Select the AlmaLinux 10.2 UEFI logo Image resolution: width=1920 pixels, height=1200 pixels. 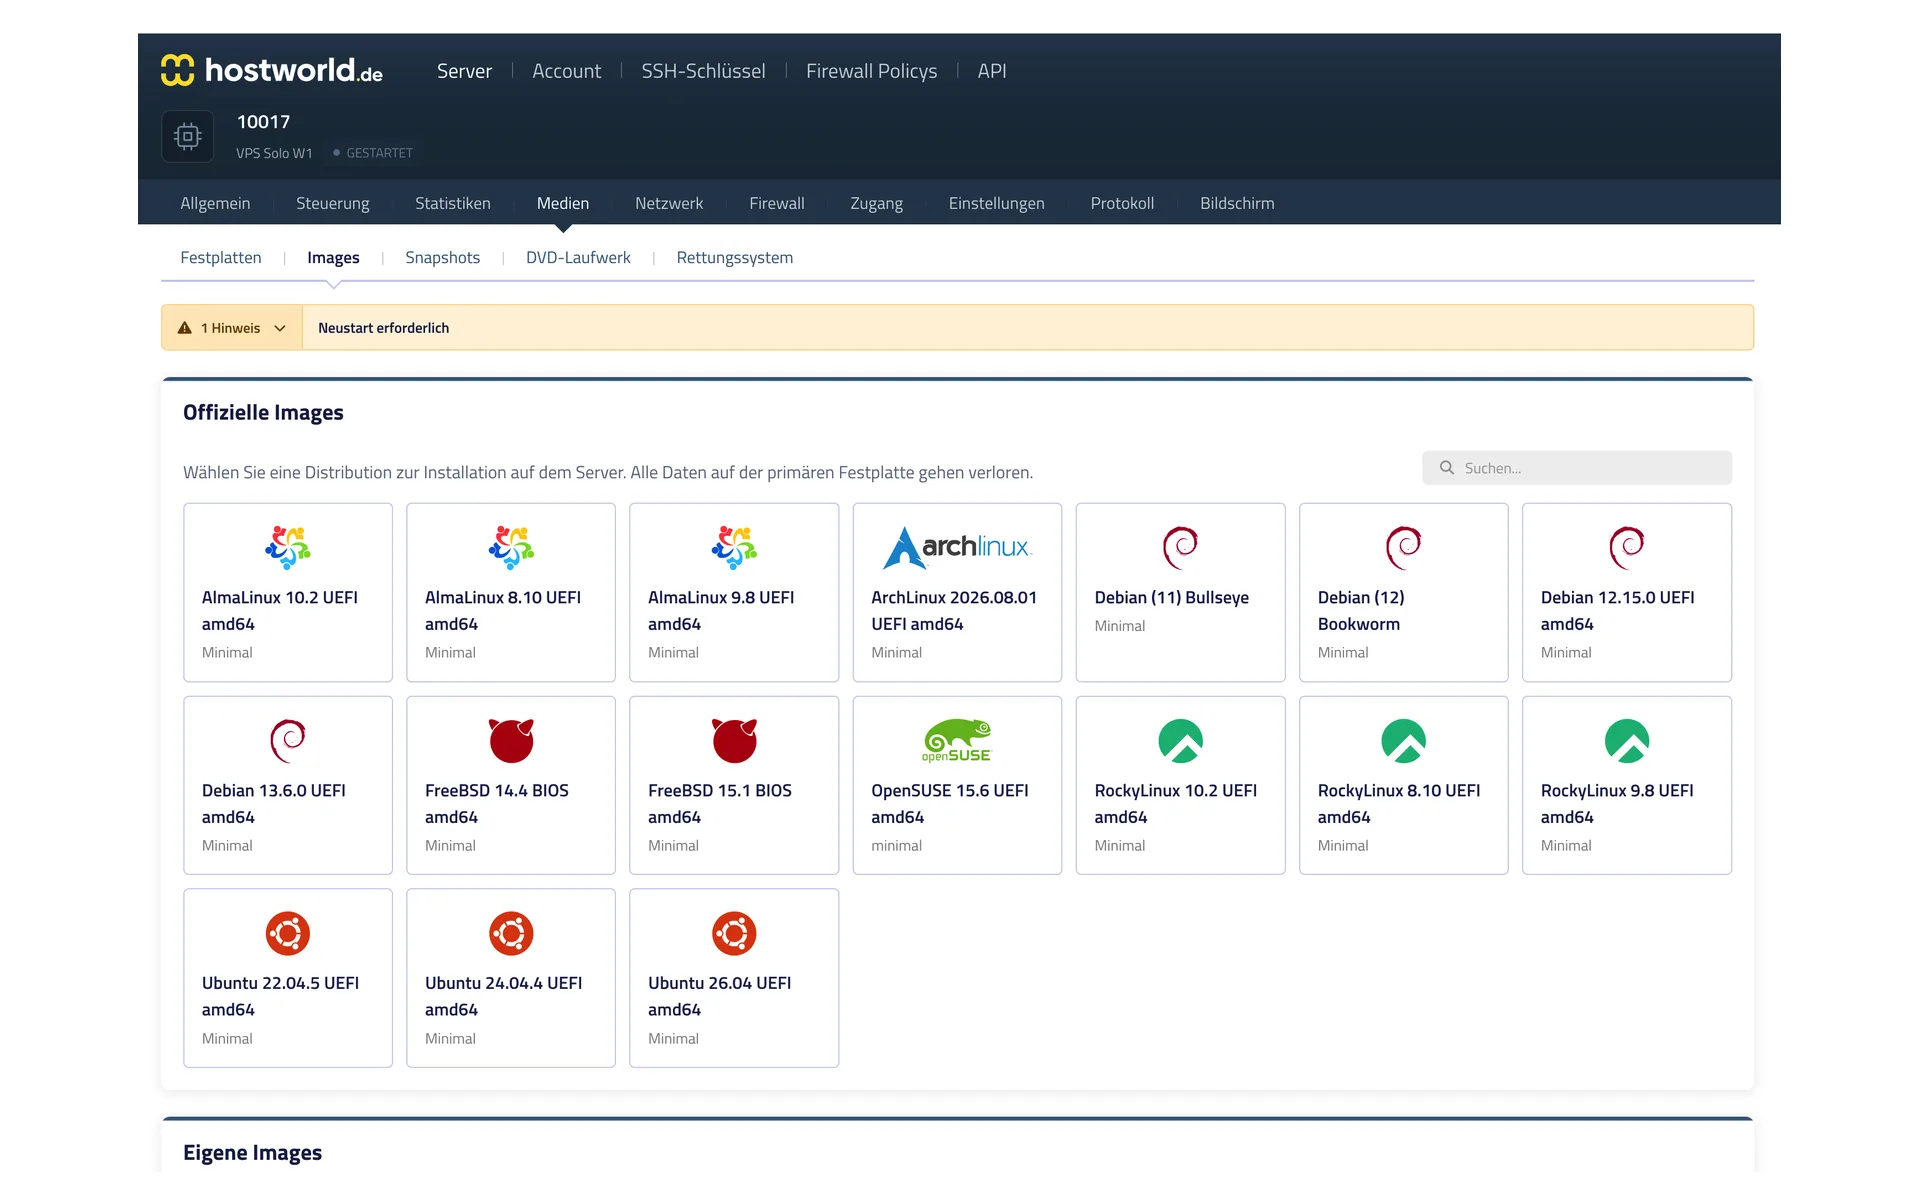point(288,547)
